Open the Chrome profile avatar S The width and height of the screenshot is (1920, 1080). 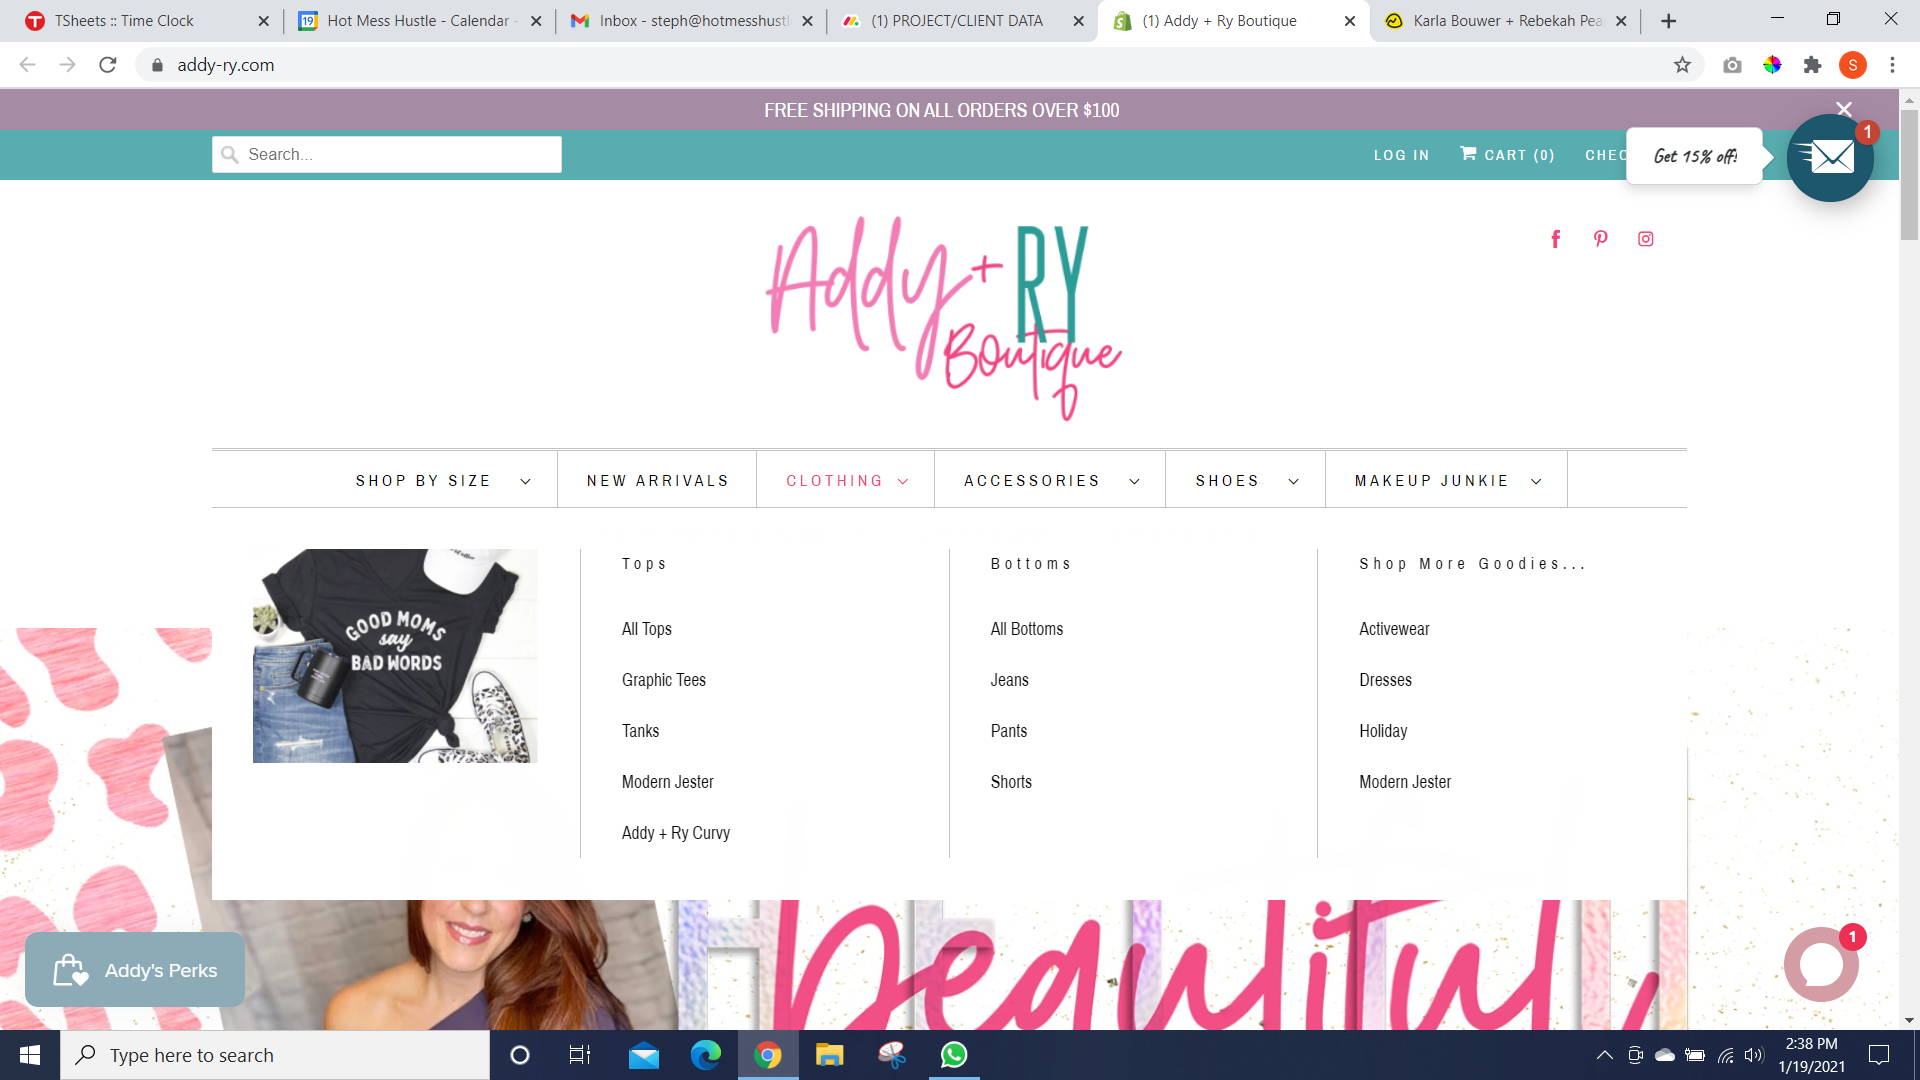[1853, 65]
